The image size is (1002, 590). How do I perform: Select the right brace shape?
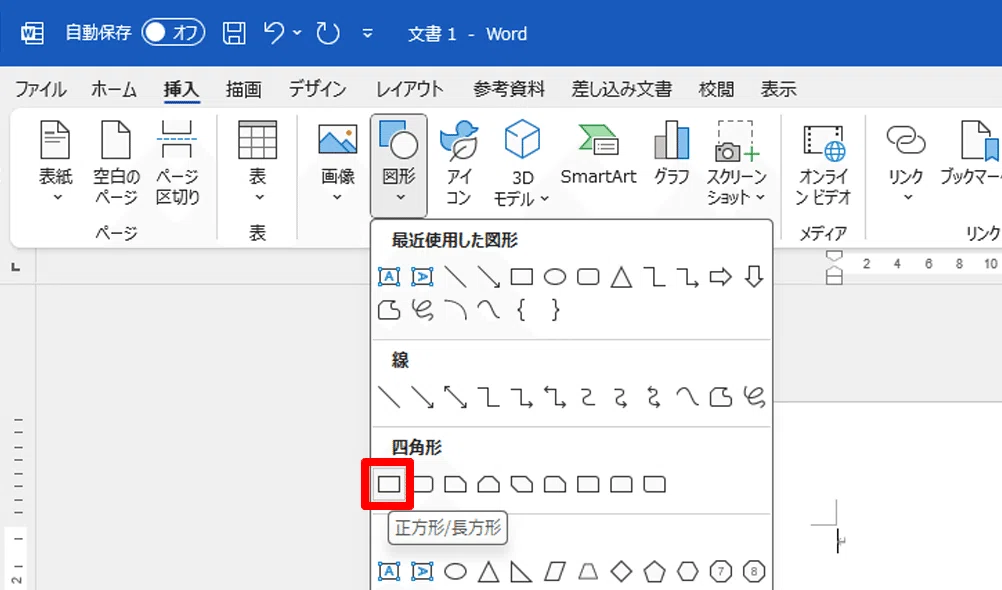click(555, 310)
